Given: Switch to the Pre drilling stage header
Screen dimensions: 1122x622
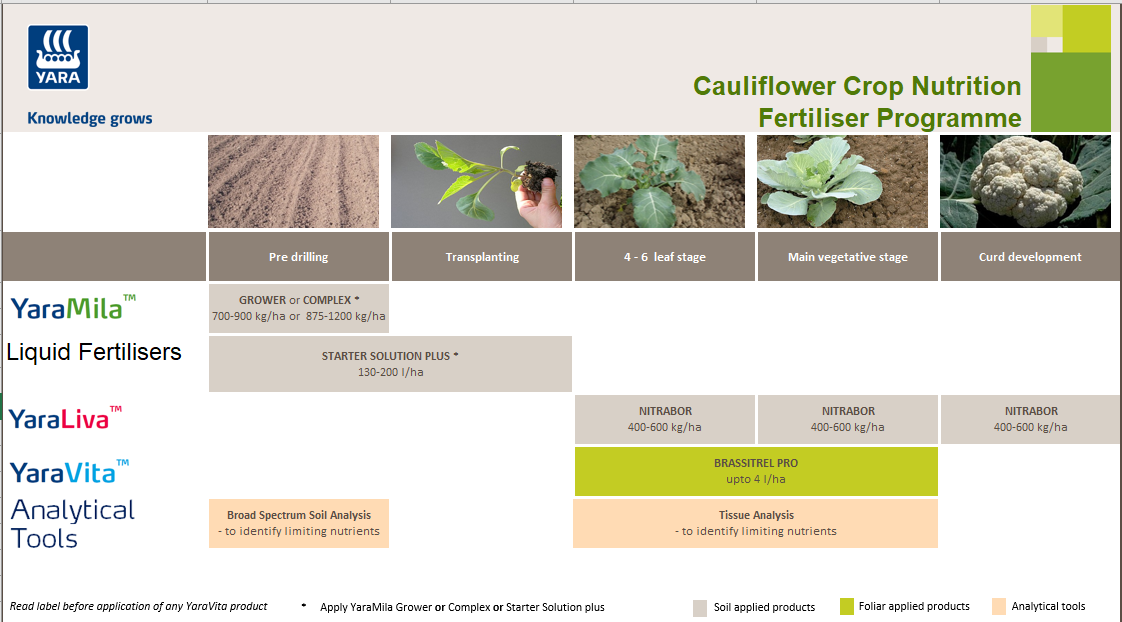Looking at the screenshot, I should [x=297, y=256].
